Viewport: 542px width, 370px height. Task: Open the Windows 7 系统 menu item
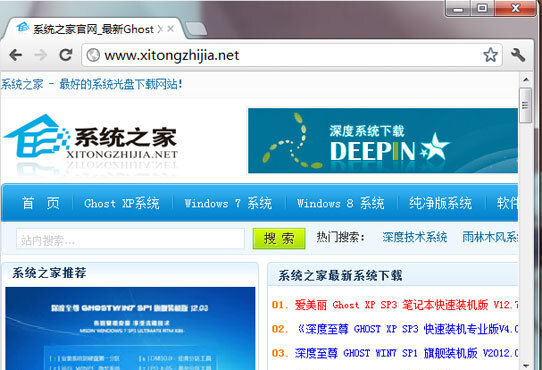228,203
